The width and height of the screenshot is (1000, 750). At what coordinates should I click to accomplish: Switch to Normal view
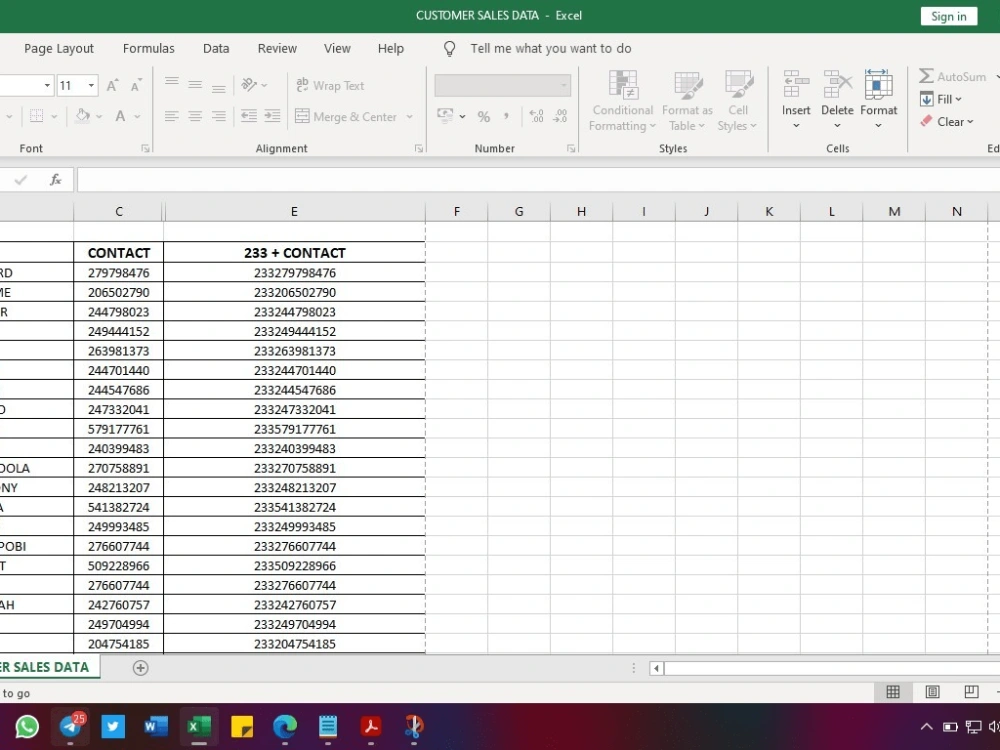pyautogui.click(x=893, y=692)
